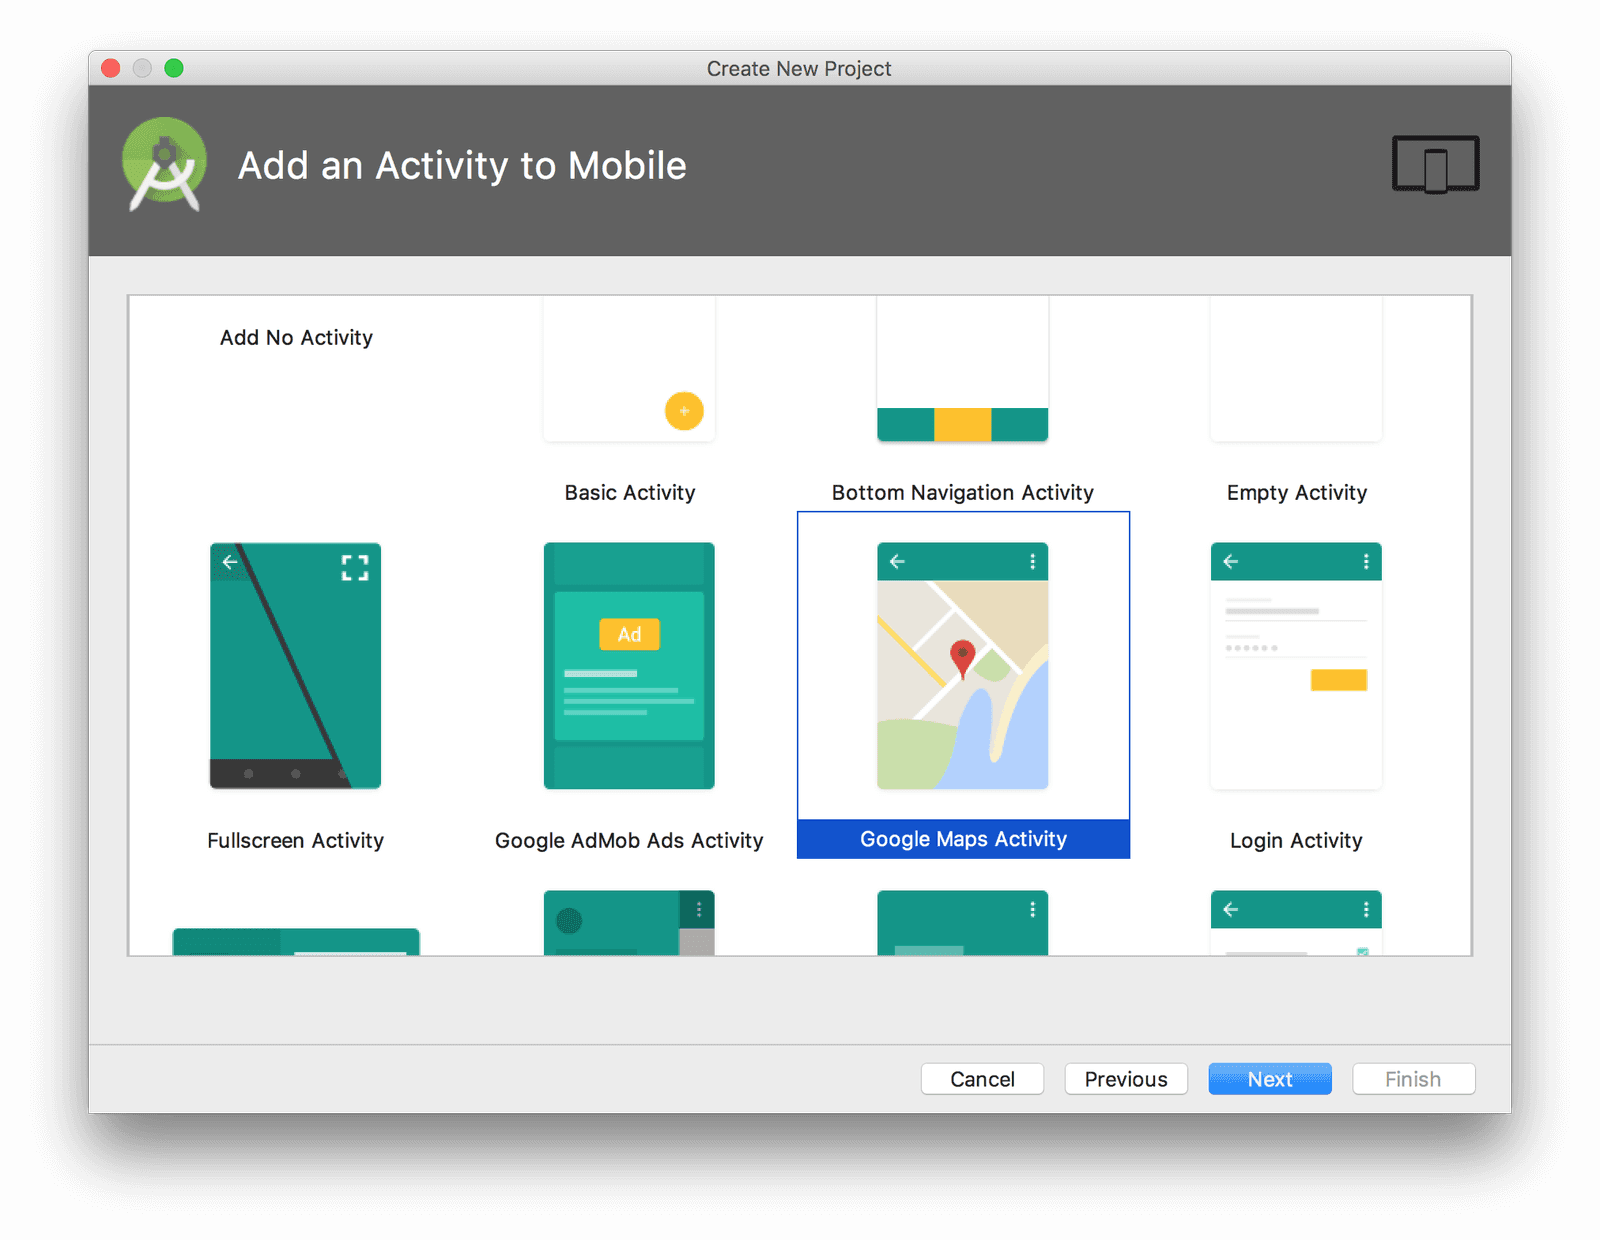Click the partially visible template below Login Activity

coord(1296,920)
